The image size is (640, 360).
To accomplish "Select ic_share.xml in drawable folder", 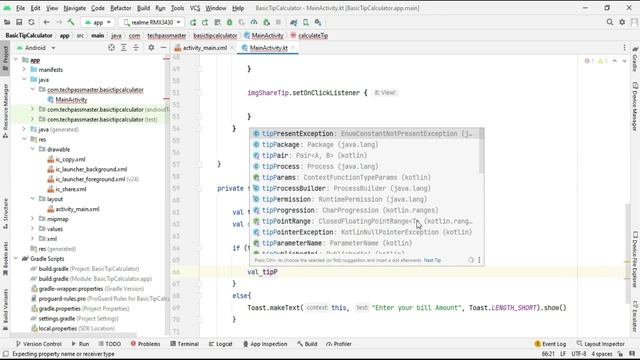I will pos(67,189).
